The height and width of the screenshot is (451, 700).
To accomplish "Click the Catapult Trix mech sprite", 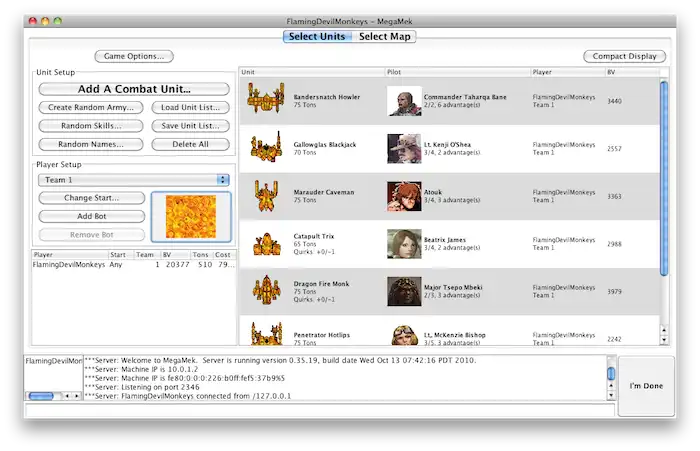I will [x=267, y=244].
